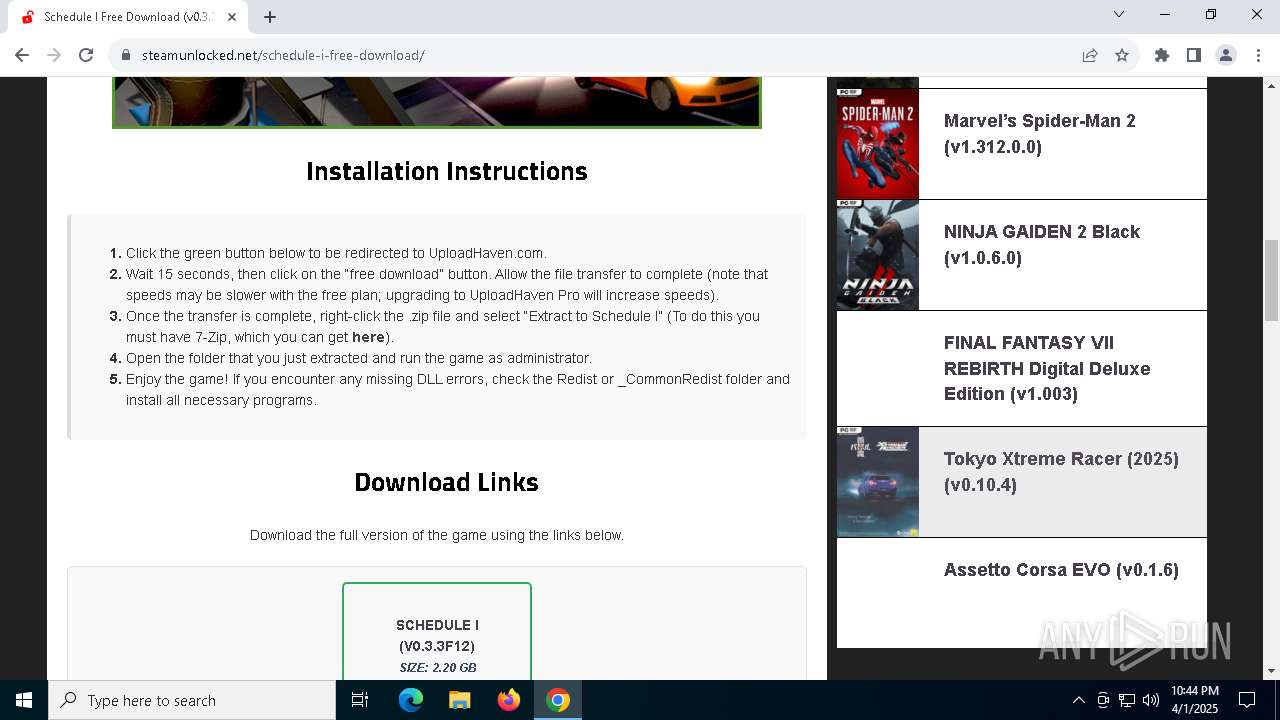The height and width of the screenshot is (720, 1280).
Task: Click the scrollbar up arrow
Action: click(1271, 85)
